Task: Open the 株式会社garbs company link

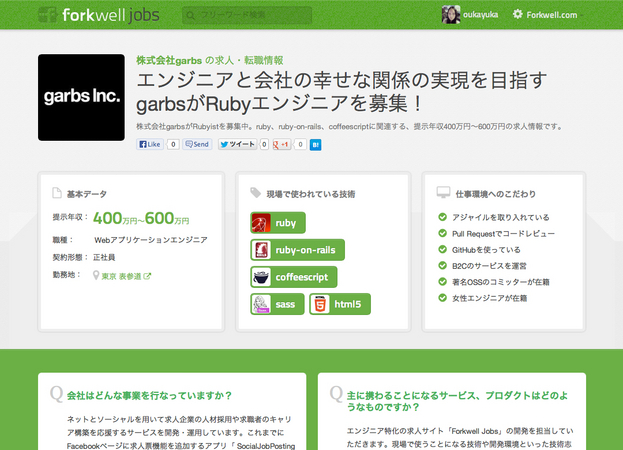Action: pyautogui.click(x=169, y=60)
